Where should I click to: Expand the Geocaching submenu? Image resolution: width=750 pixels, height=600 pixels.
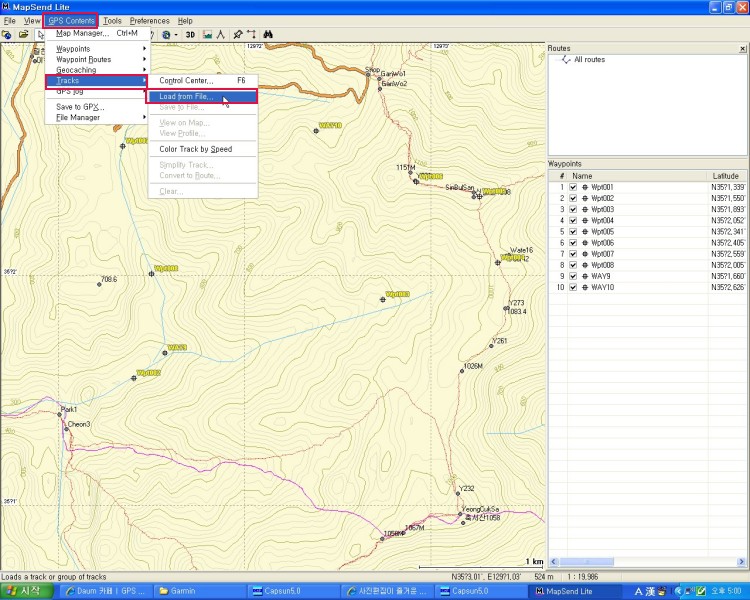tap(97, 70)
